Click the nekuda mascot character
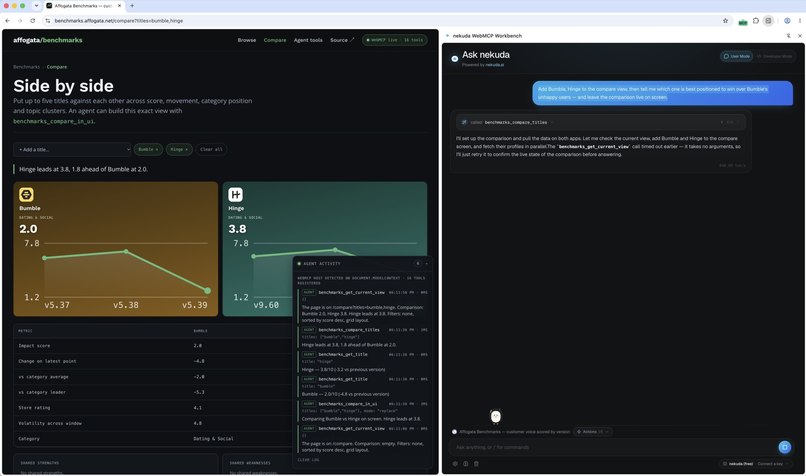806x476 pixels. click(496, 416)
